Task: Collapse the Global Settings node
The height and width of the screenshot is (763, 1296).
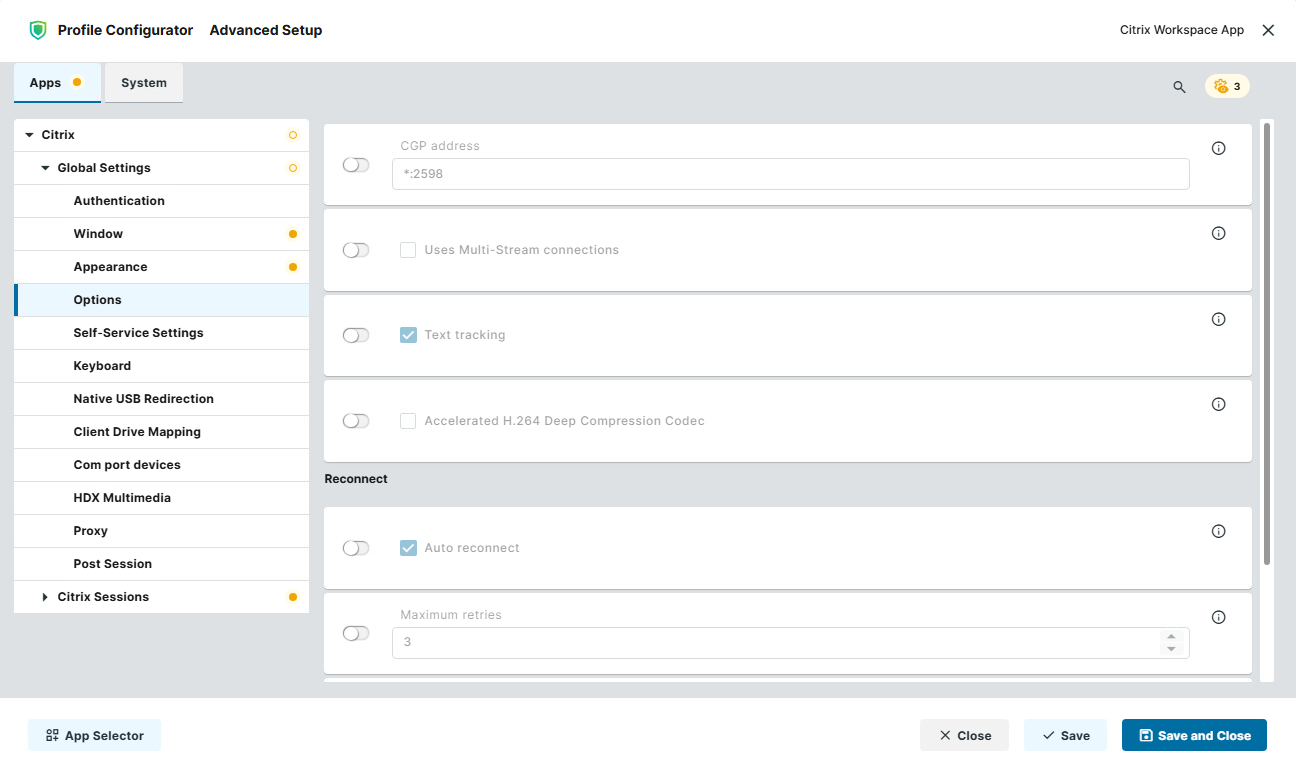Action: tap(45, 168)
